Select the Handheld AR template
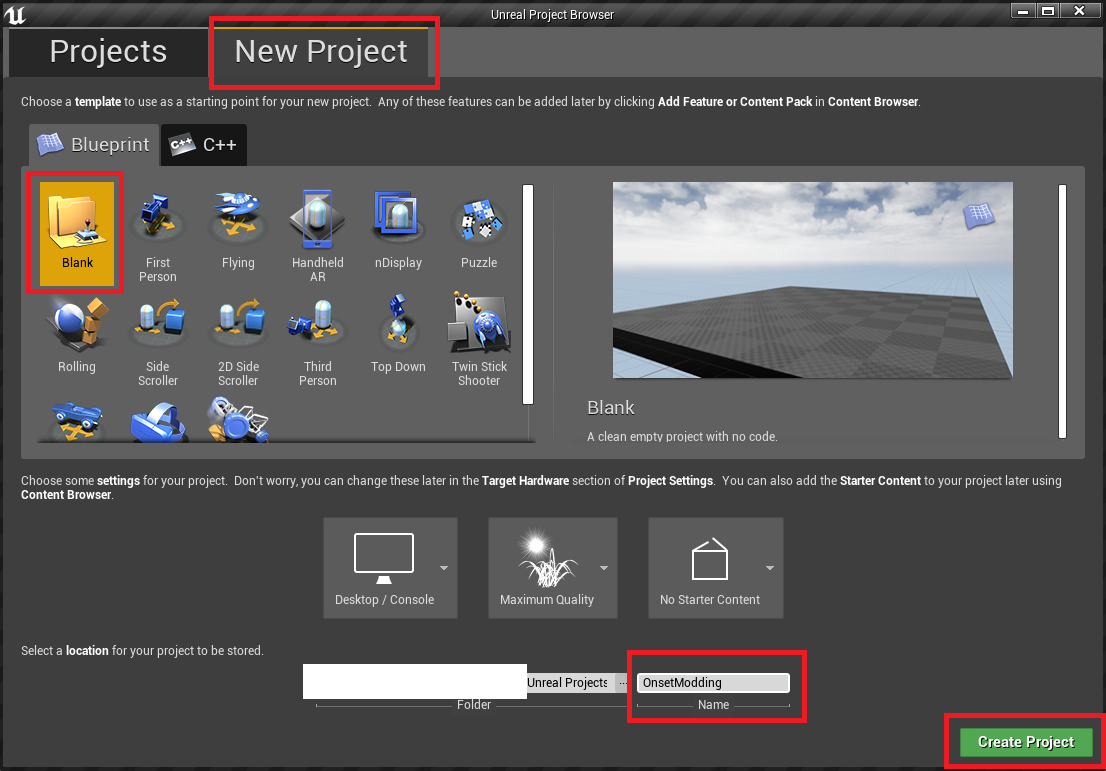The image size is (1106, 771). click(x=317, y=236)
